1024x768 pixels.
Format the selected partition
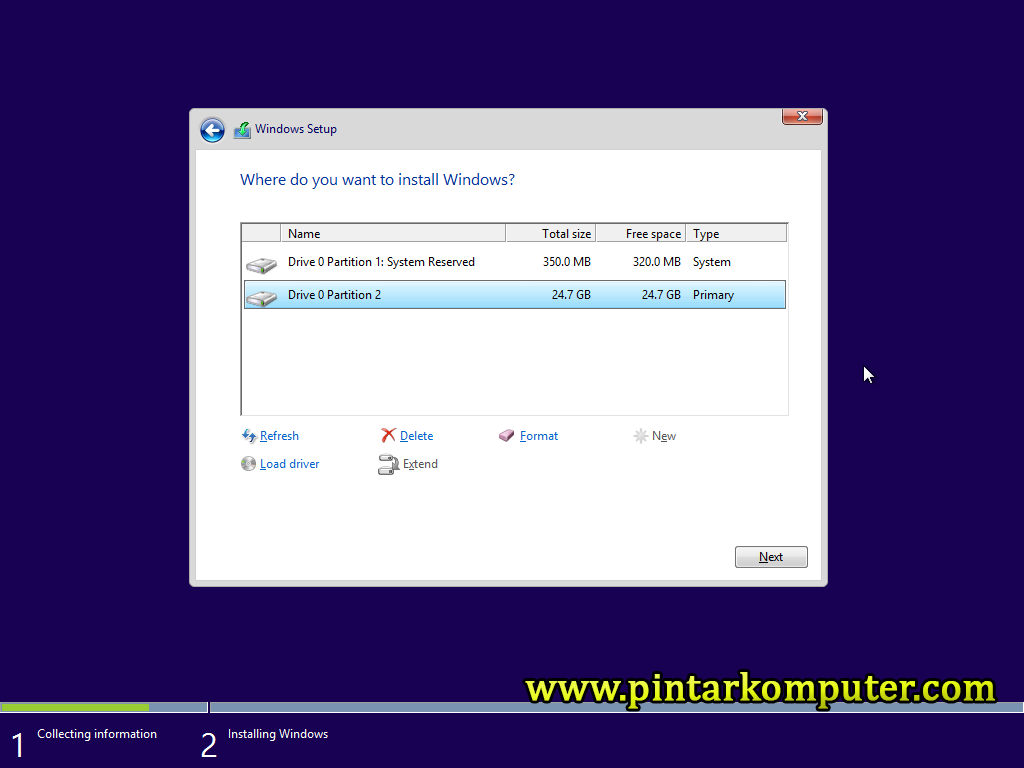pyautogui.click(x=539, y=436)
